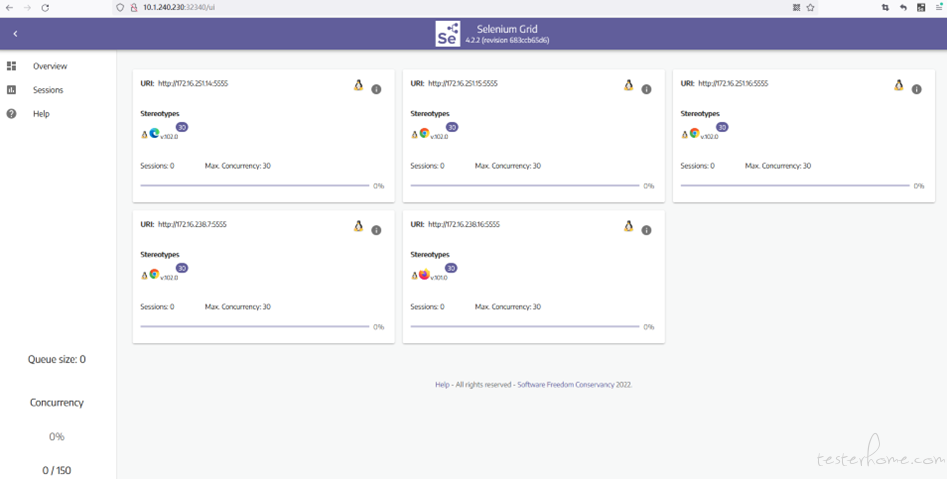Click the Firefox icon on node 172.16.238.16

(424, 274)
